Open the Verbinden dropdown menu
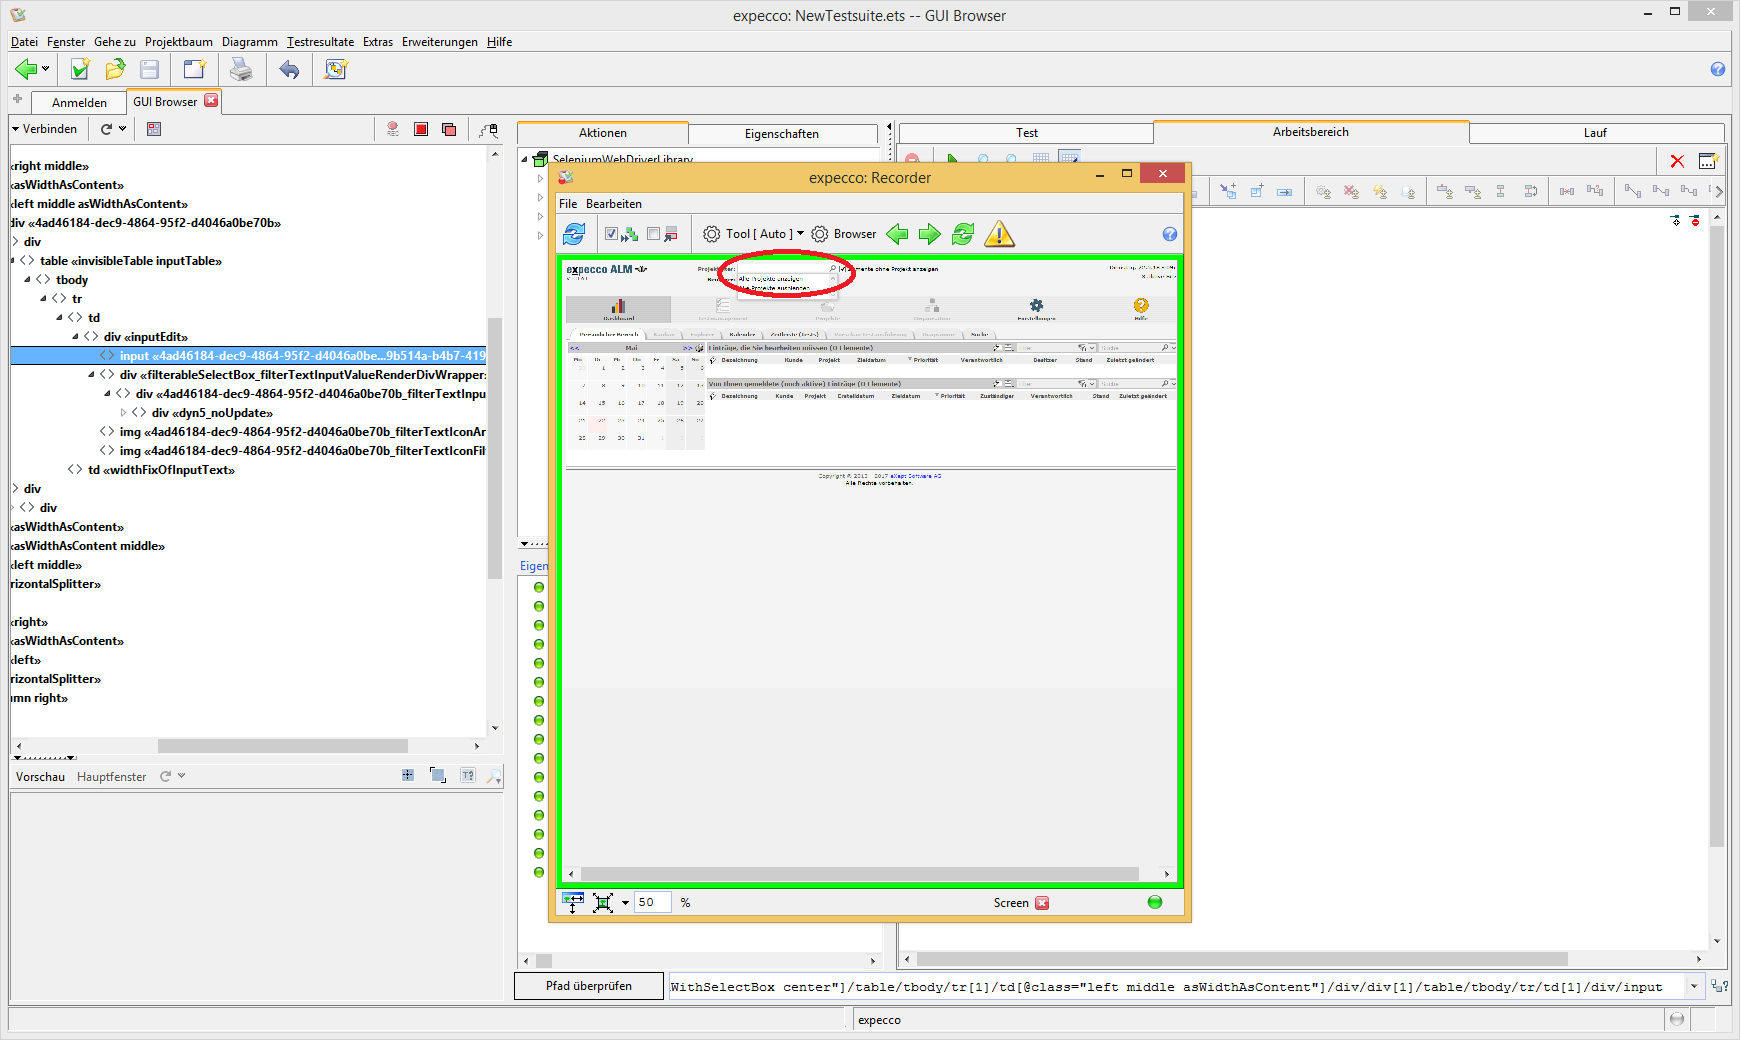 [44, 129]
